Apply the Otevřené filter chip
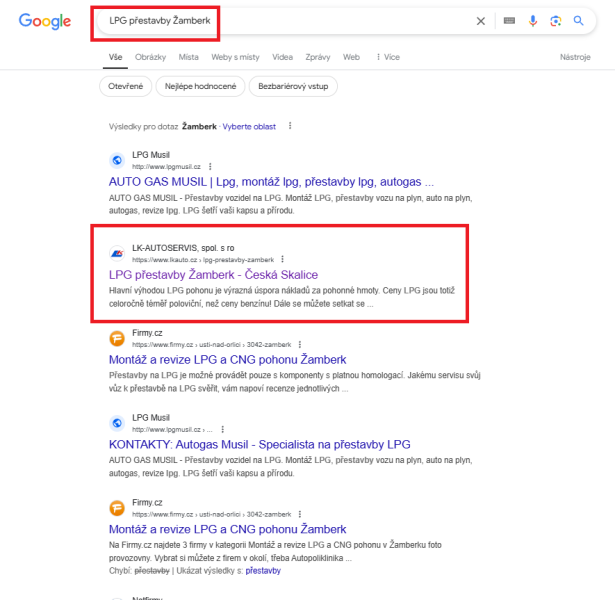Image resolution: width=615 pixels, height=600 pixels. [126, 86]
